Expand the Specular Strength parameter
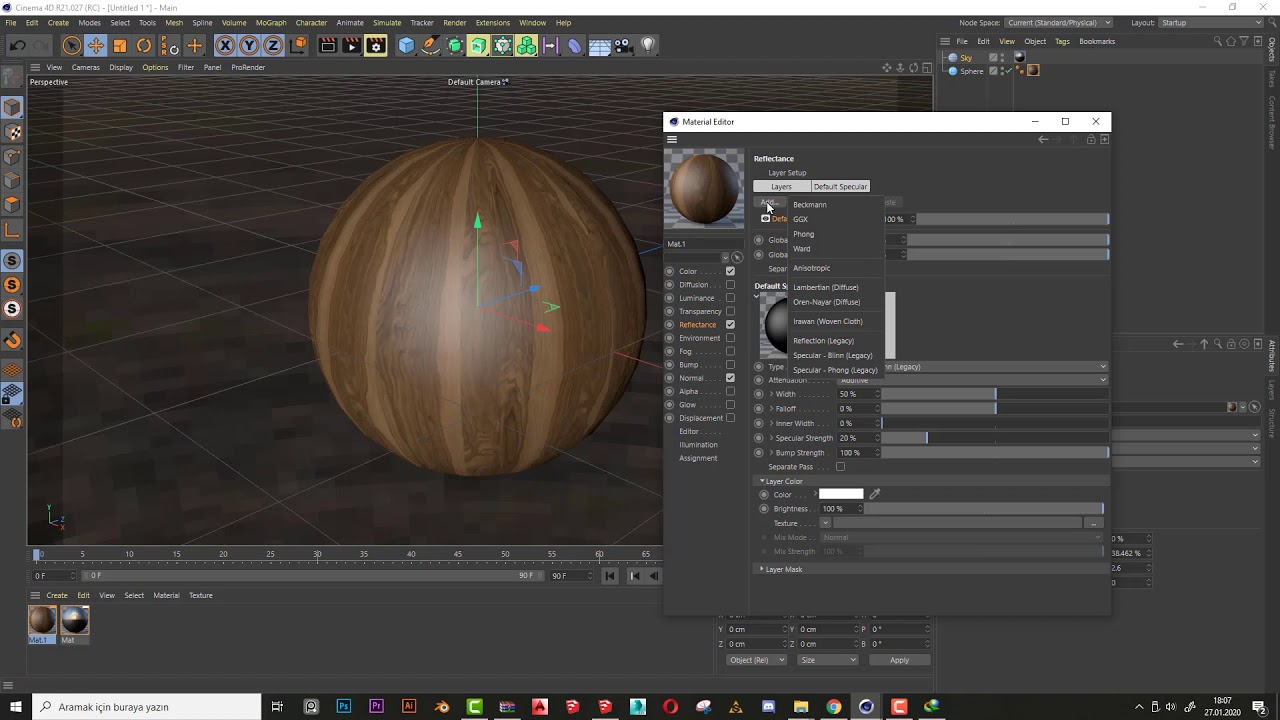This screenshot has height=720, width=1280. 771,438
